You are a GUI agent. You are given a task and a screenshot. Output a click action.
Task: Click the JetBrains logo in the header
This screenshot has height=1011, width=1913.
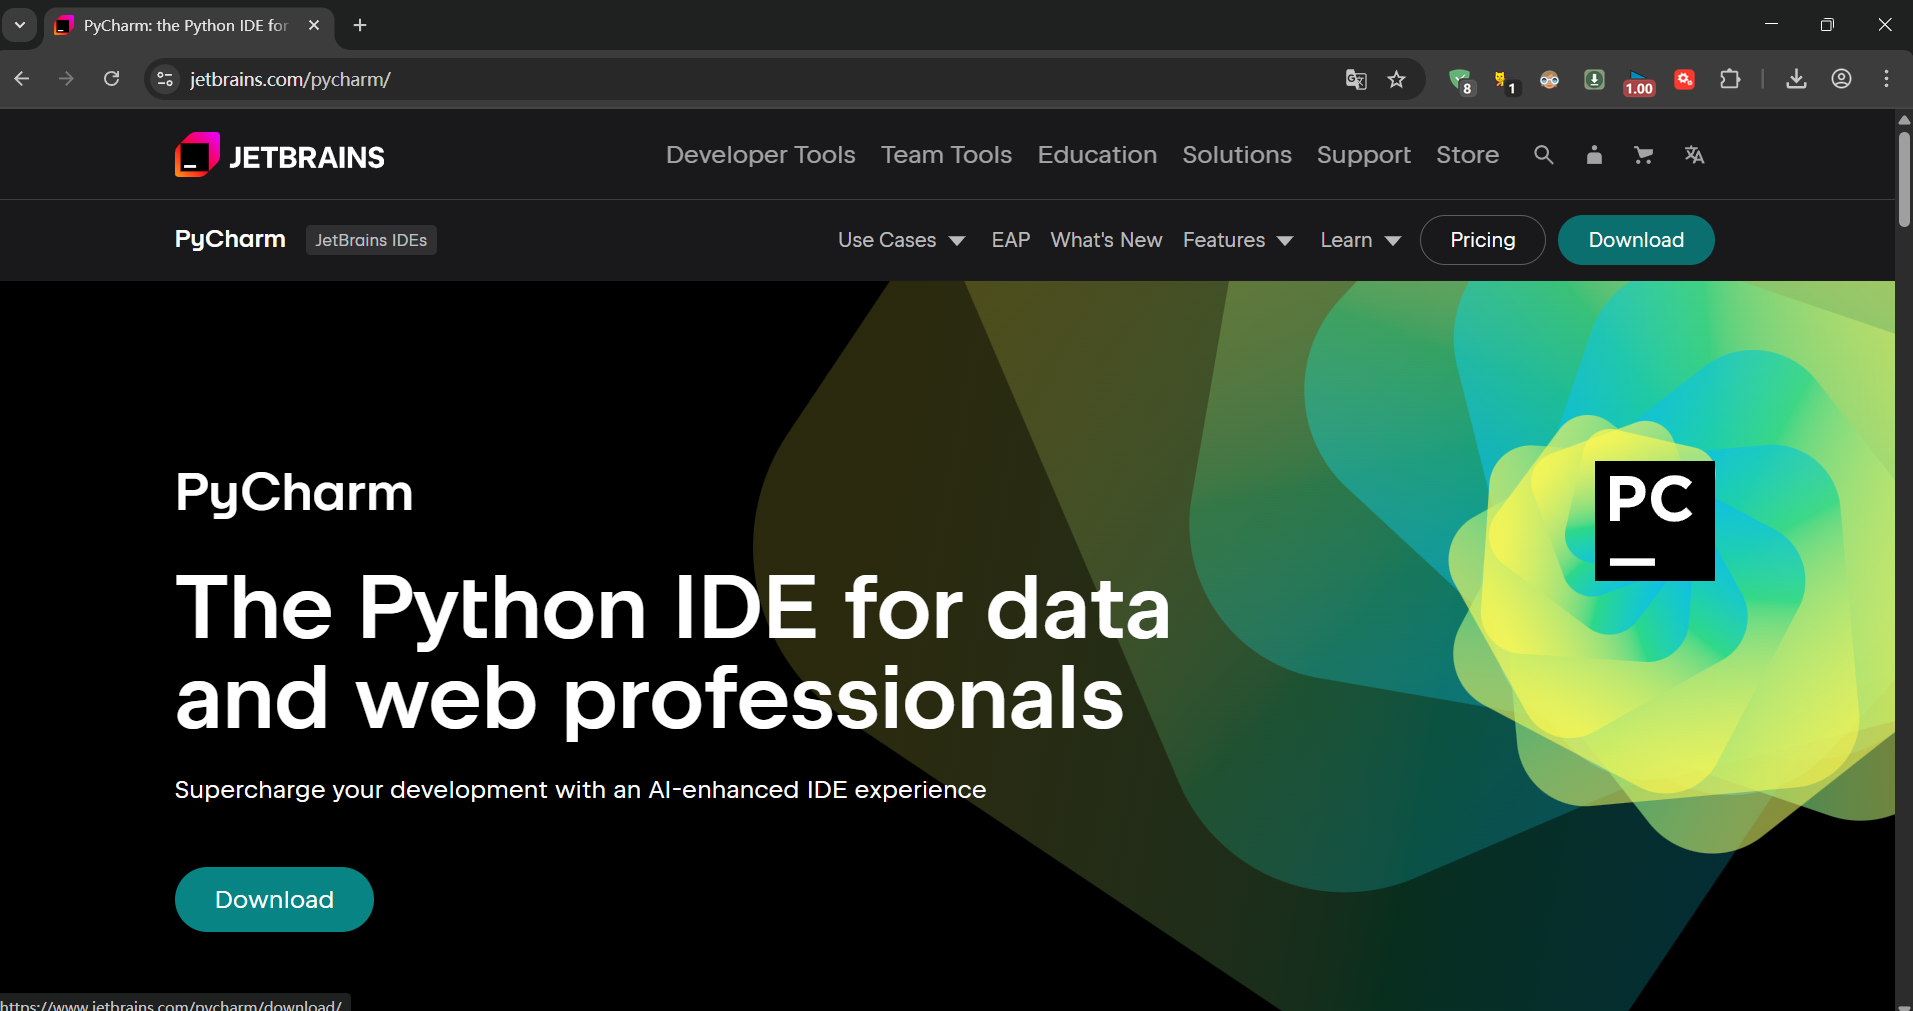coord(279,155)
